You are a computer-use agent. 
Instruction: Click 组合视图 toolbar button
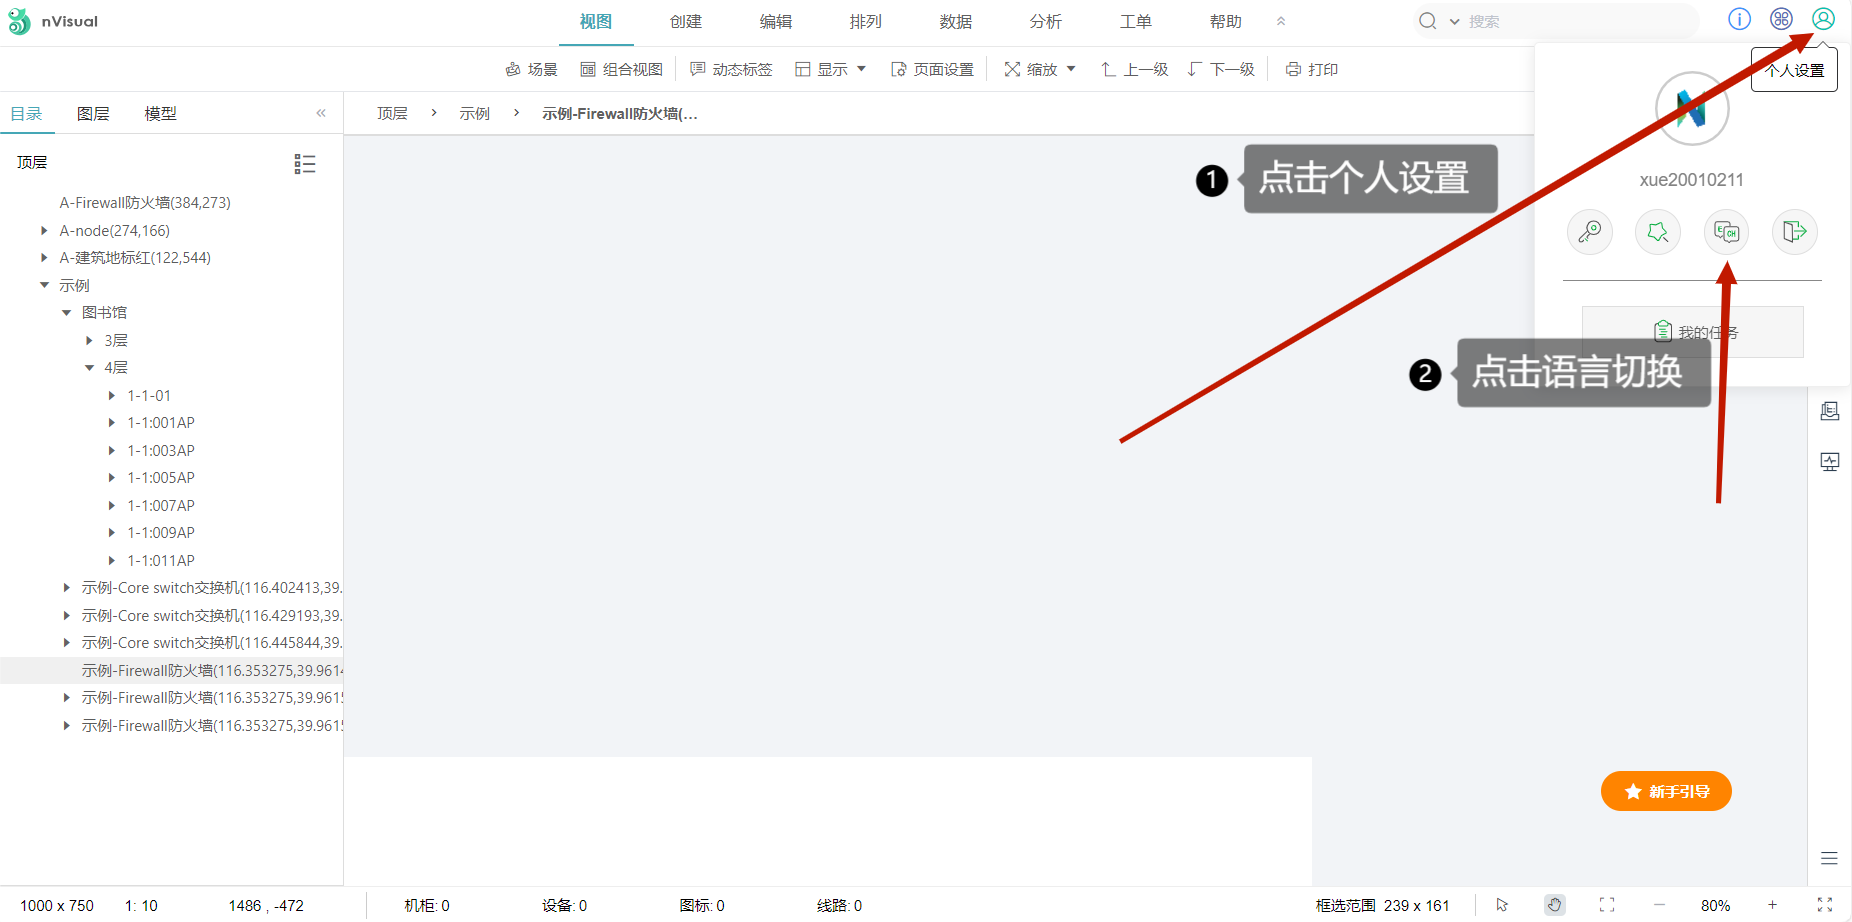[622, 69]
